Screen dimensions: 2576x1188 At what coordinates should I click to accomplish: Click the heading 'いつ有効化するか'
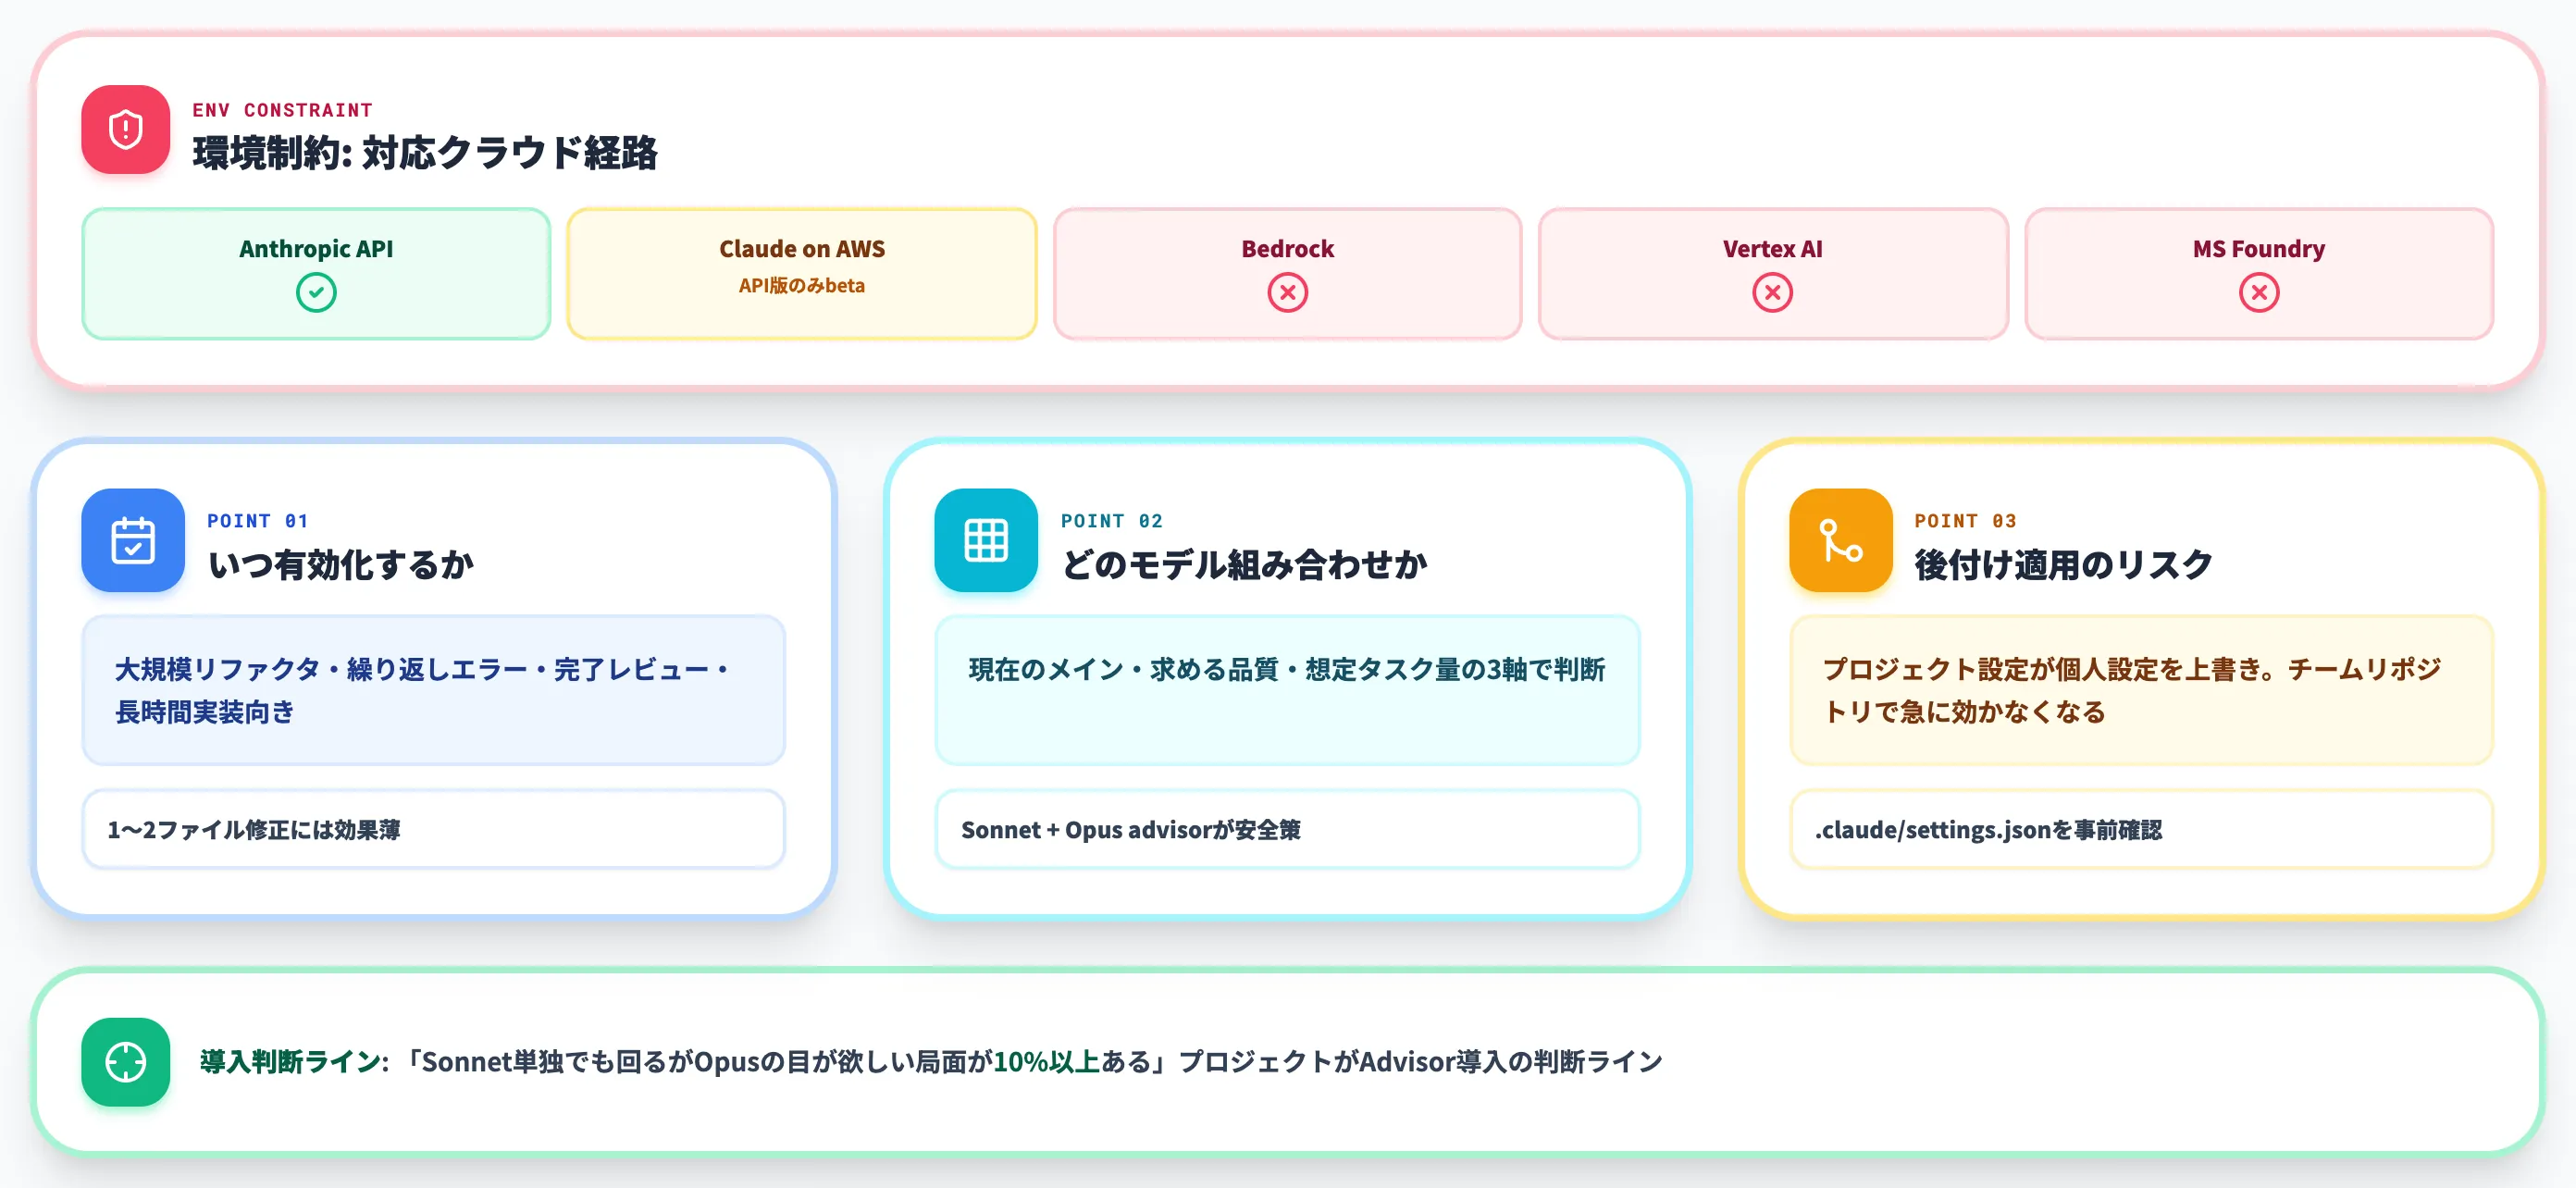tap(340, 565)
